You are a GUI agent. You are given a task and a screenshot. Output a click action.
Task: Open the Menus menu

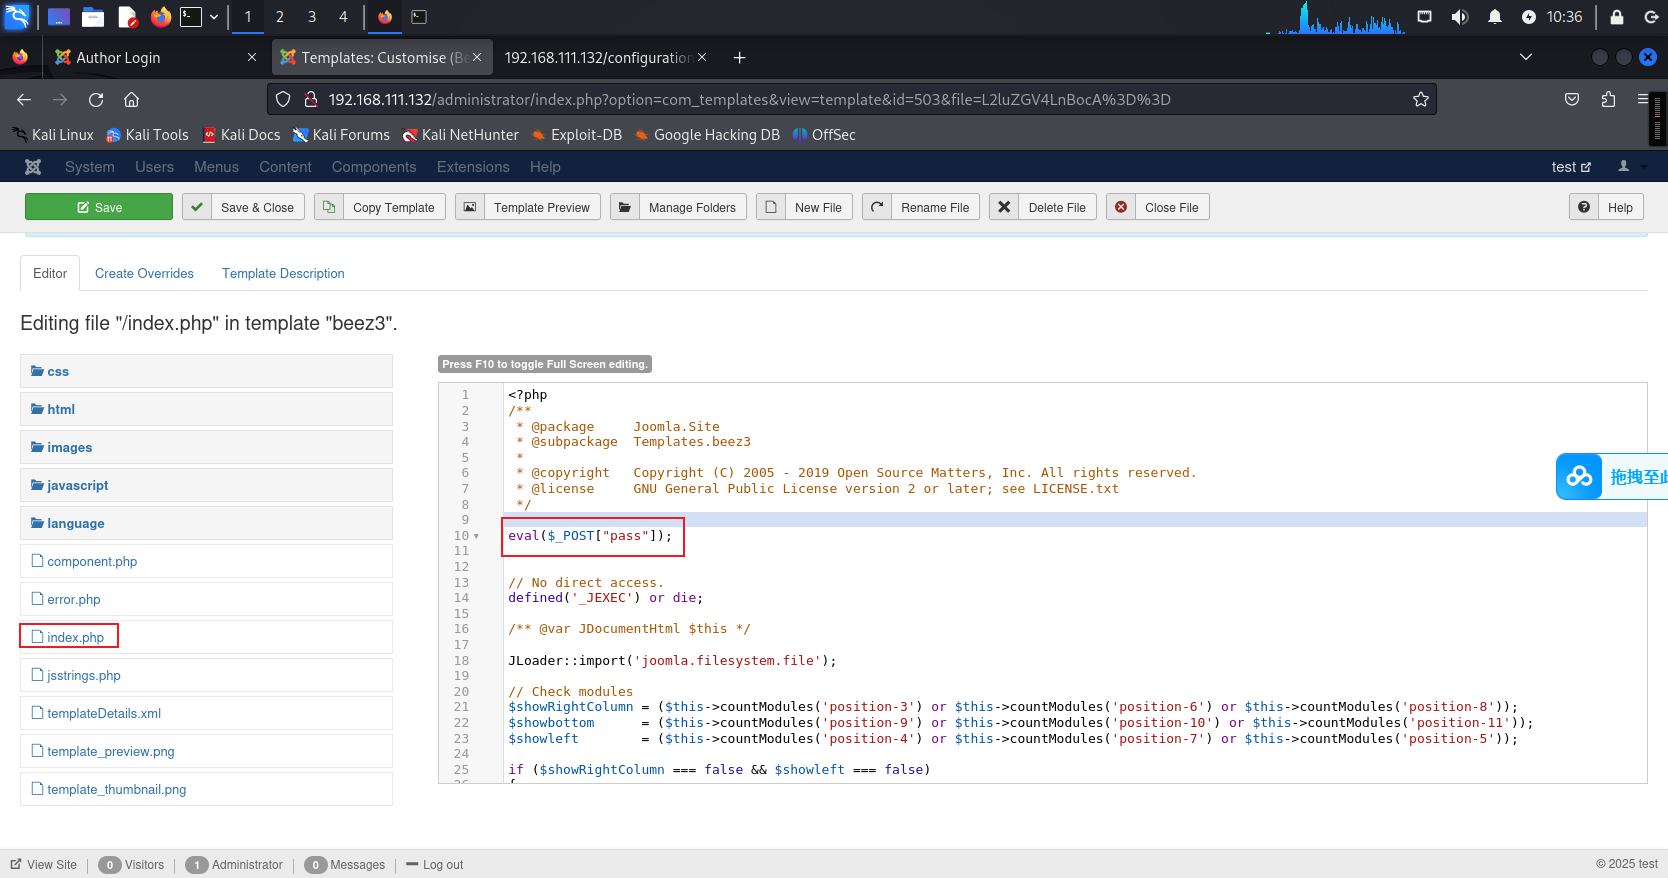pyautogui.click(x=216, y=167)
